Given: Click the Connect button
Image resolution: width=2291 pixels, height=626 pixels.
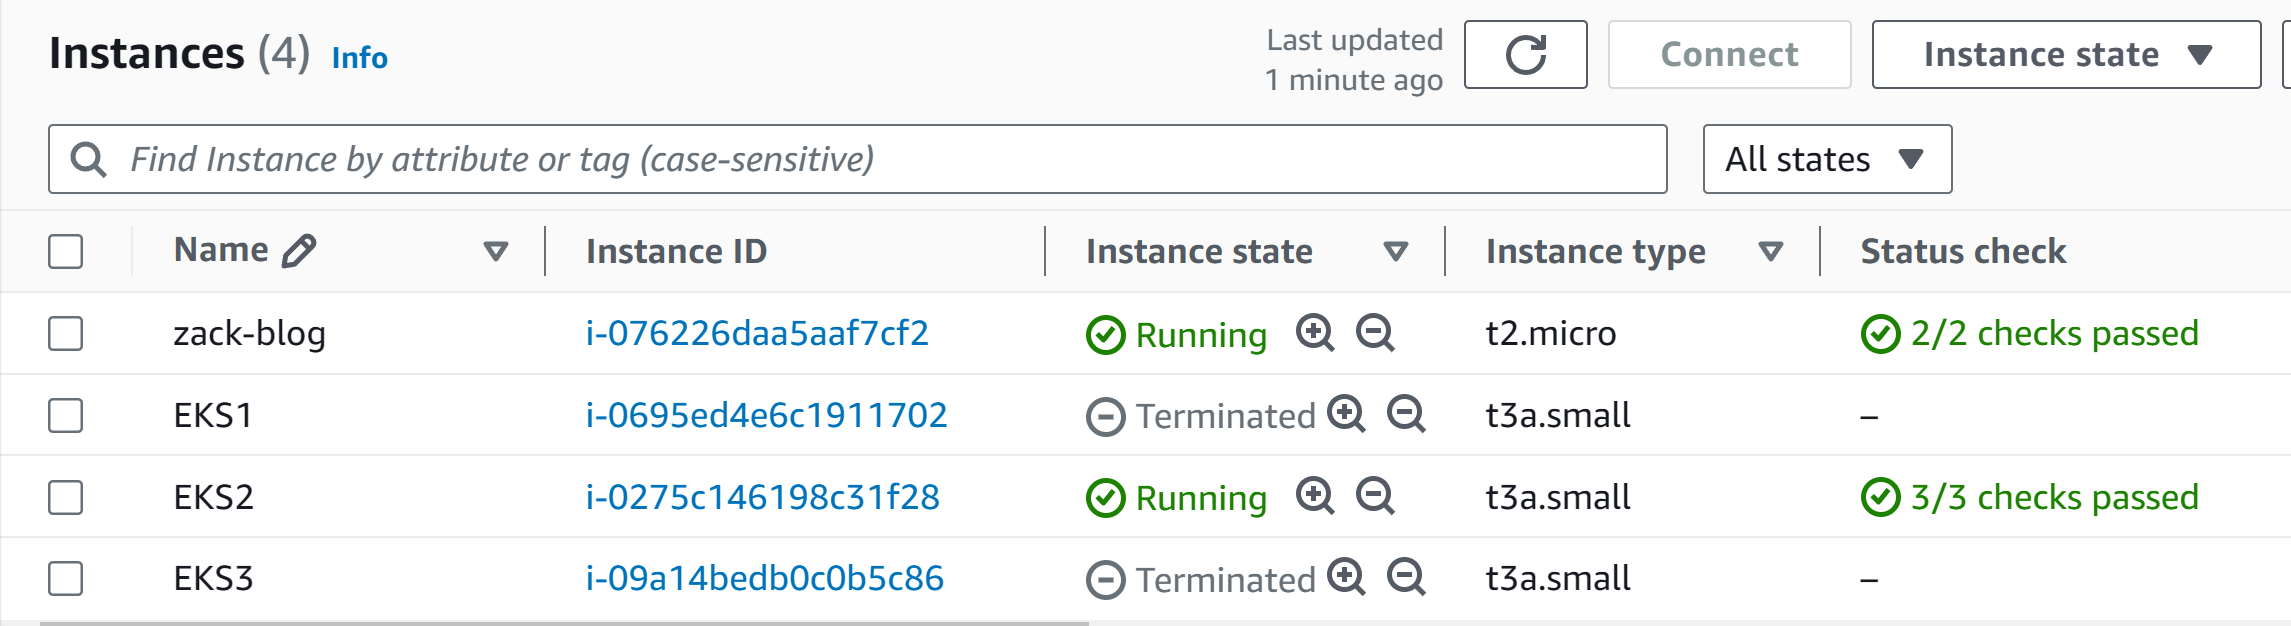Looking at the screenshot, I should (1729, 55).
